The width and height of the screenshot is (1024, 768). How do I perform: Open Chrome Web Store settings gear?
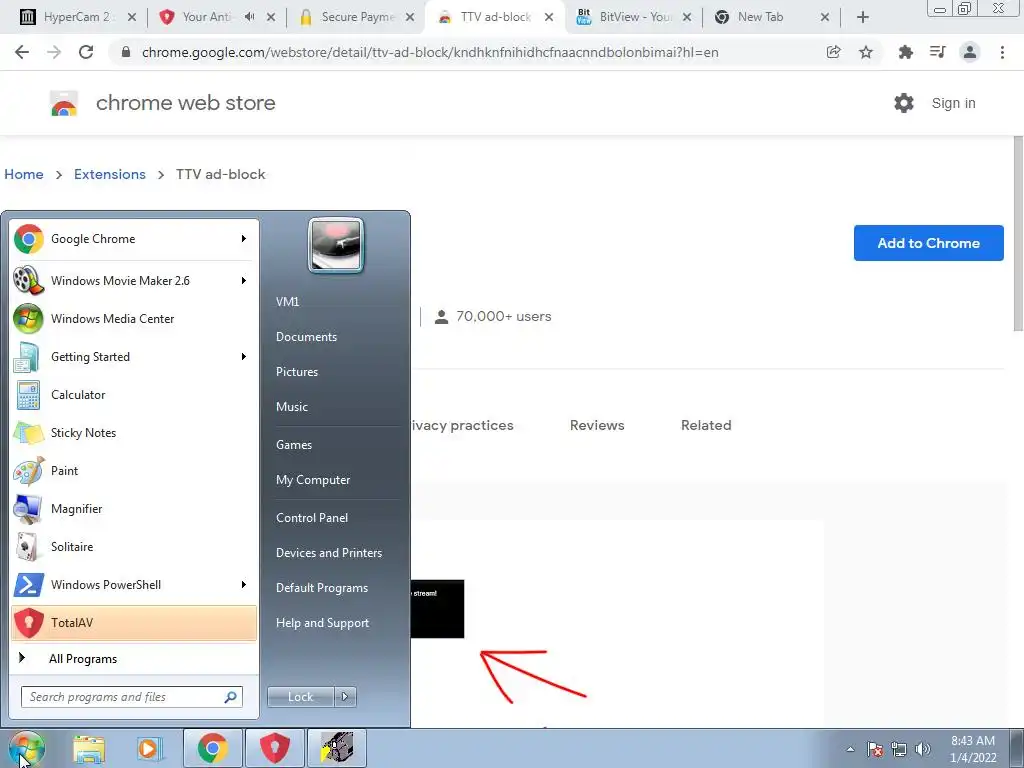coord(904,103)
